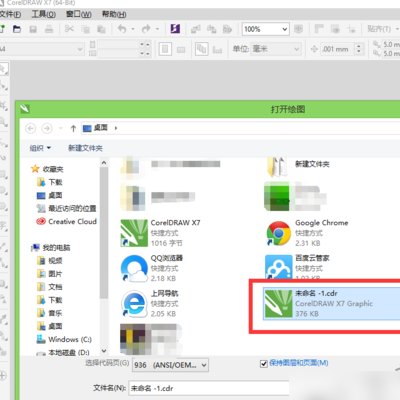Viewport: 400px width, 400px height.
Task: Click the Redo arrow icon
Action: point(146,29)
